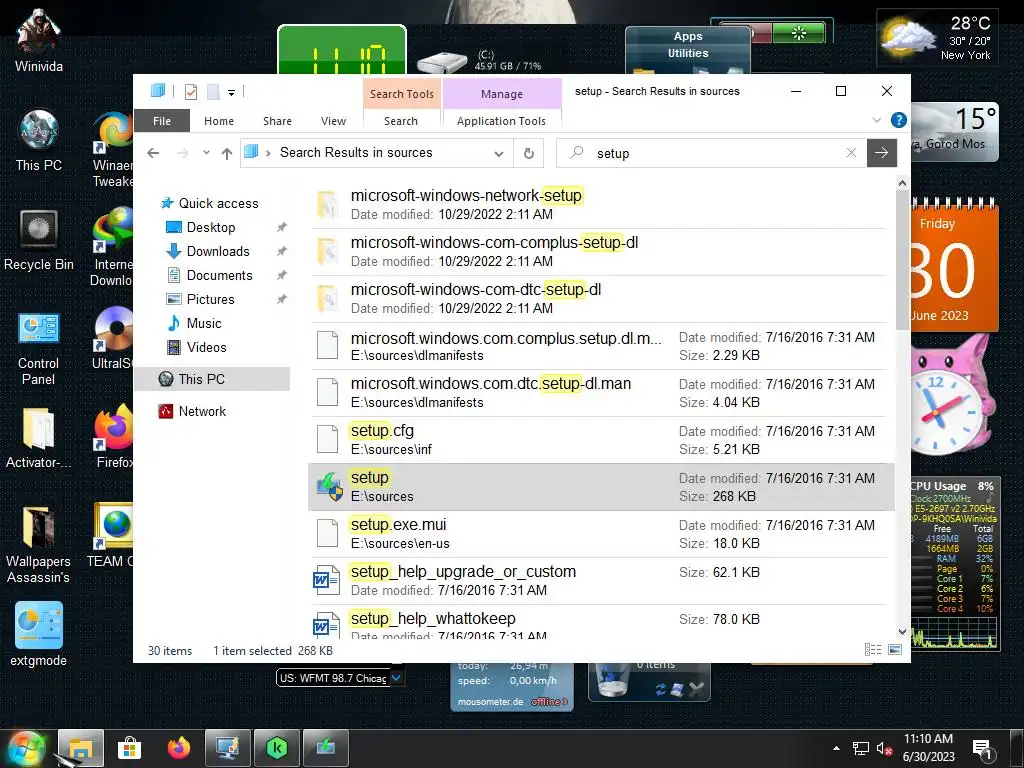Open recent locations dropdown arrow
This screenshot has width=1024, height=768.
click(206, 153)
